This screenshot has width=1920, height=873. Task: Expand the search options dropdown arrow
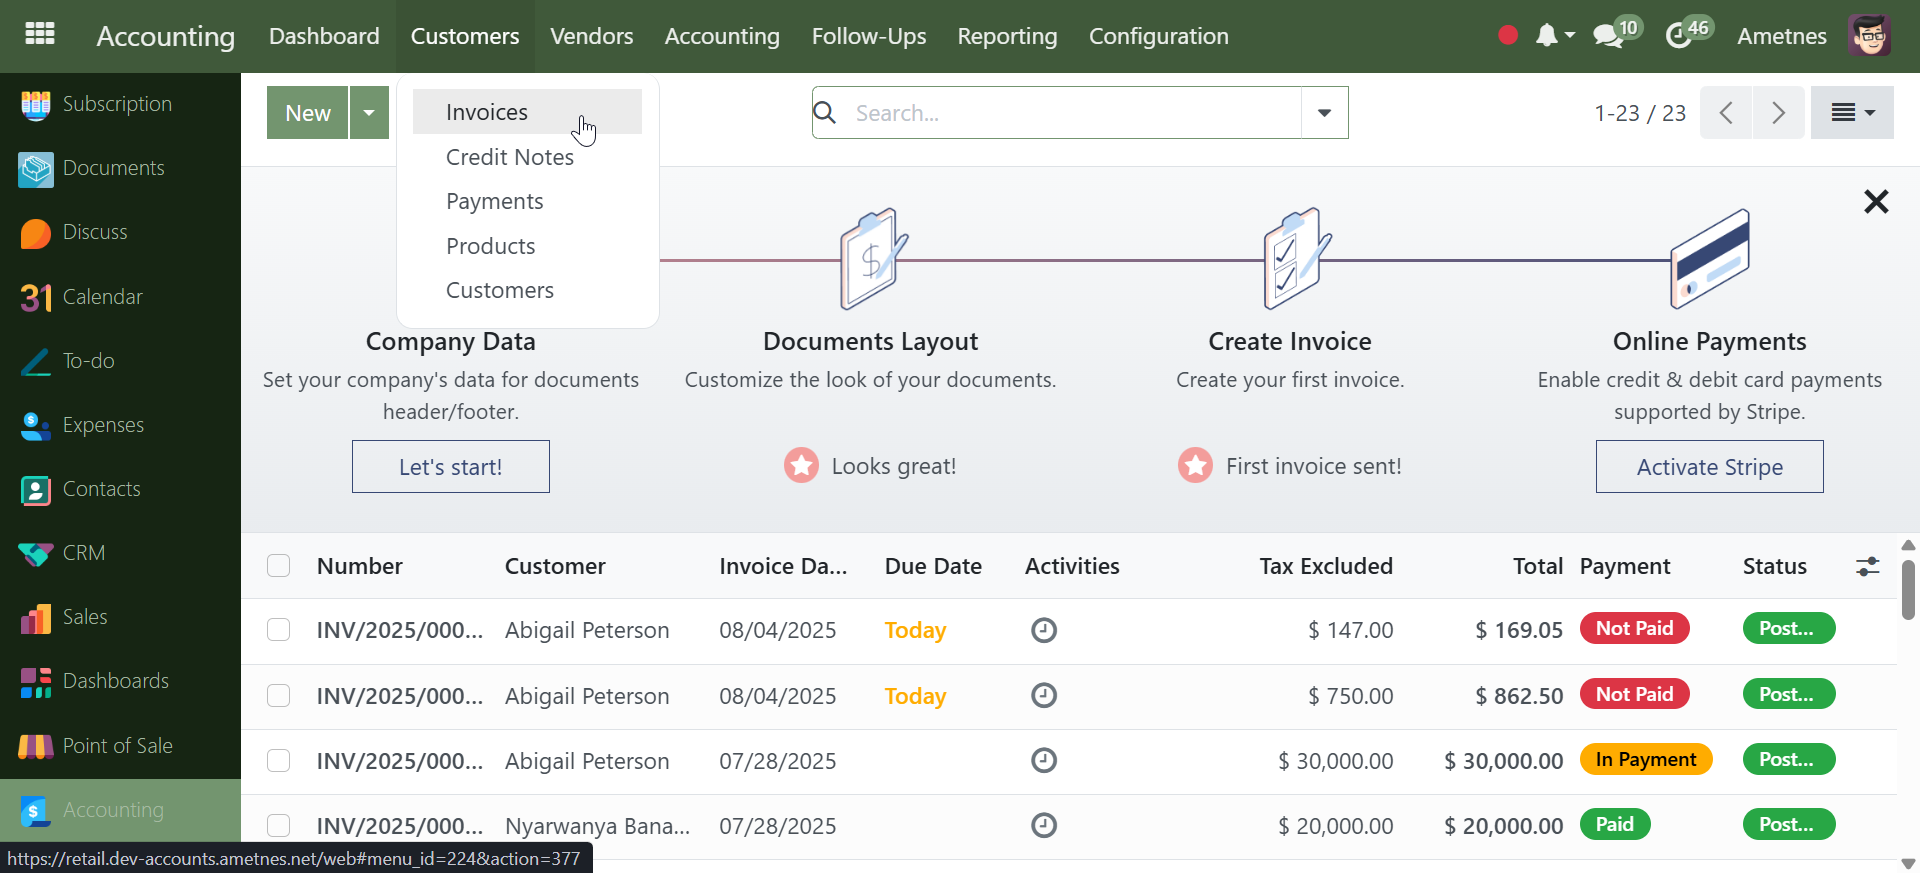click(x=1324, y=113)
